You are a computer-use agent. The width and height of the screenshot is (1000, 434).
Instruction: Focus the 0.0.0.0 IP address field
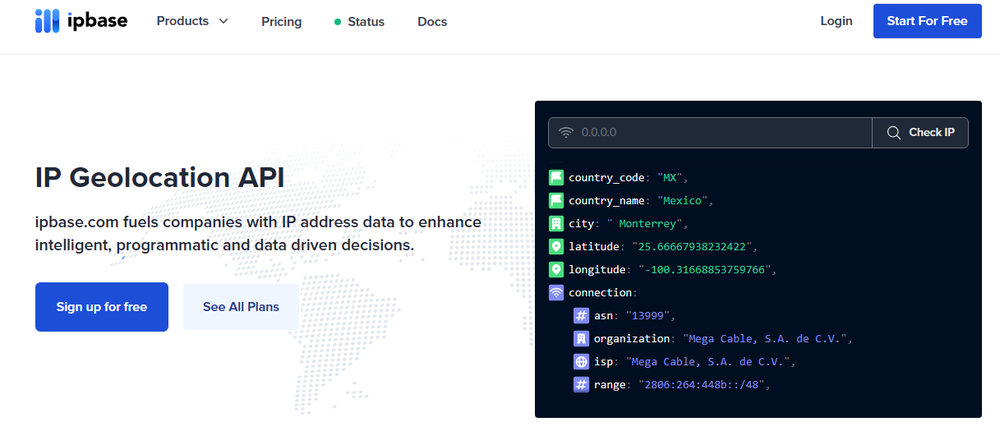[710, 133]
